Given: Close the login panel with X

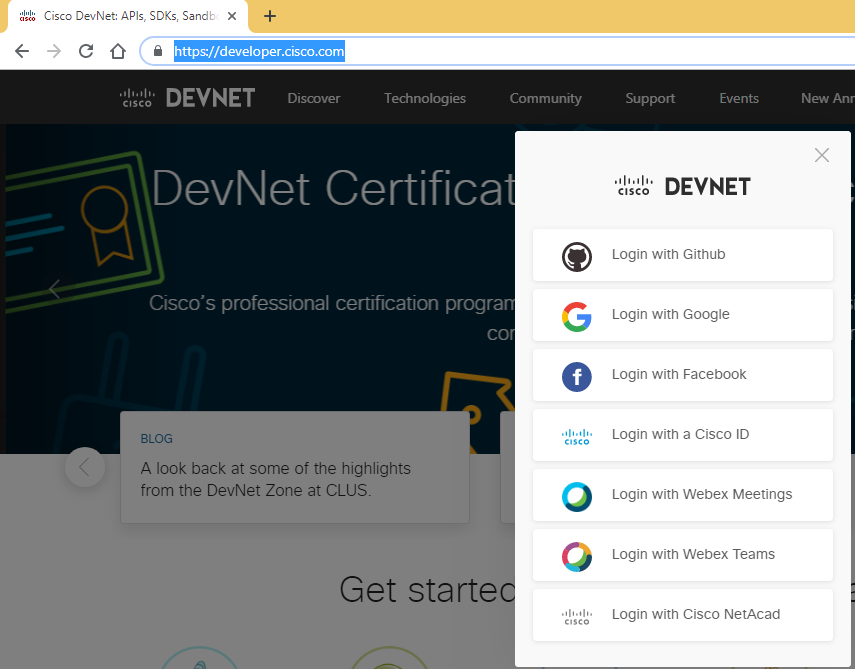Looking at the screenshot, I should (x=822, y=155).
